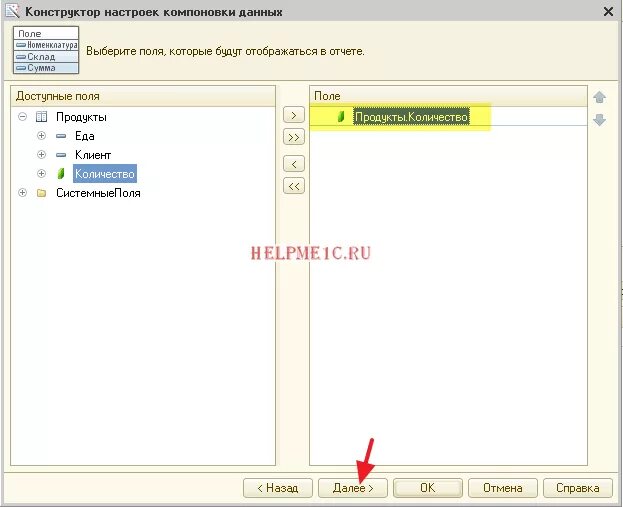Select the Еда field
Screen dimensions: 623x507
click(x=85, y=136)
